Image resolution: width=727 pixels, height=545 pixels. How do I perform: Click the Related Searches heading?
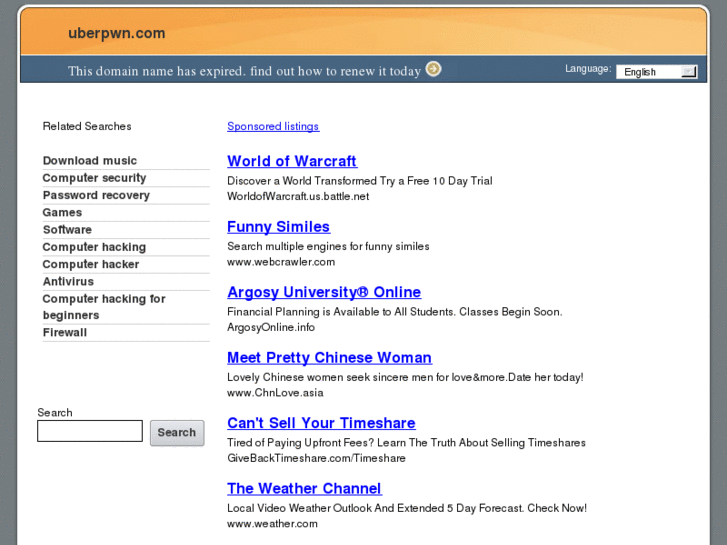(87, 126)
